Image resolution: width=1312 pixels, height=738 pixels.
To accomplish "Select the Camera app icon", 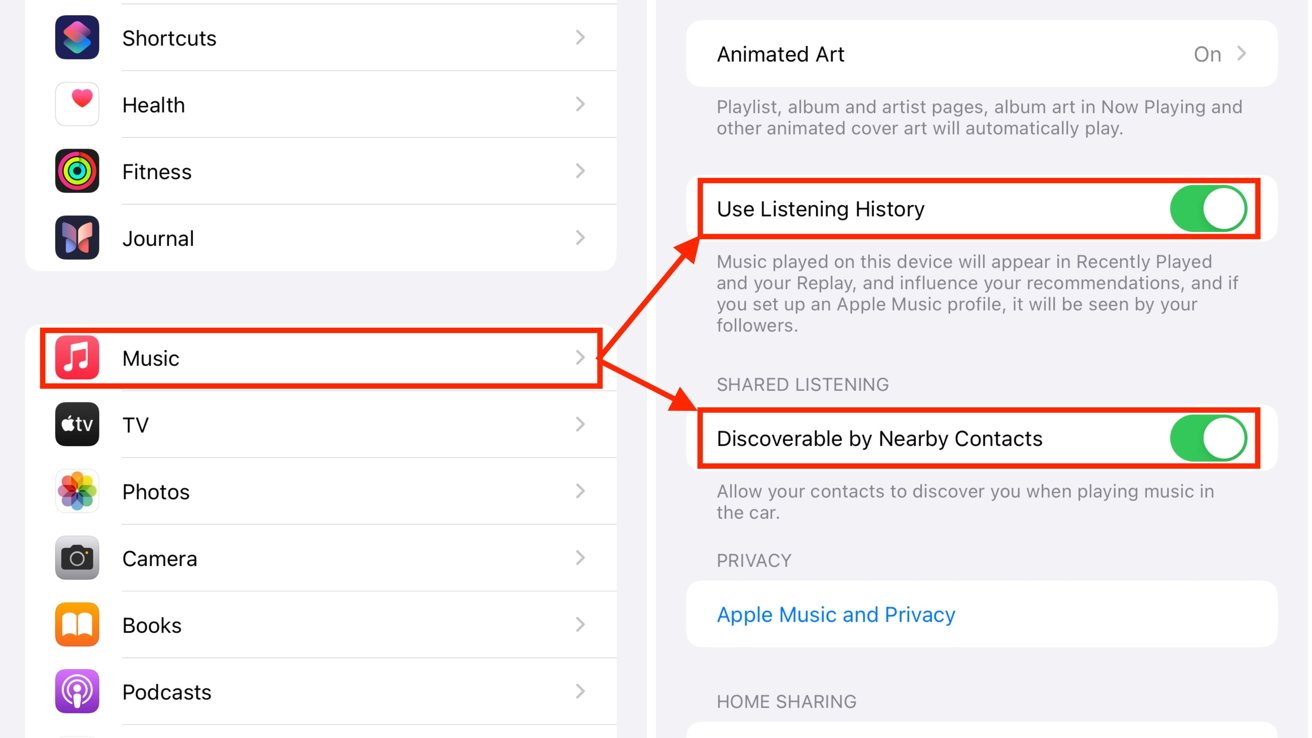I will pos(77,558).
